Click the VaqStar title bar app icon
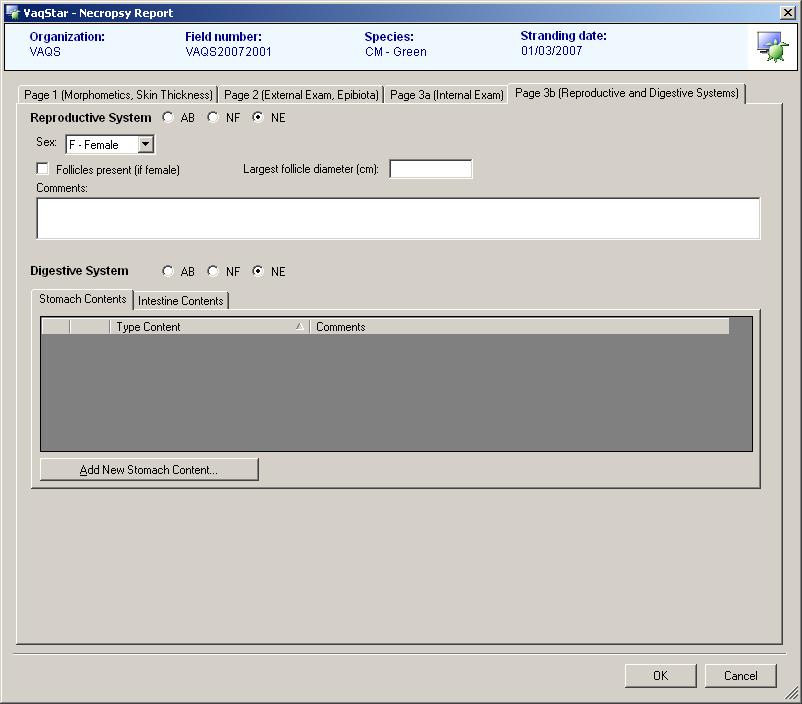802x704 pixels. 11,13
